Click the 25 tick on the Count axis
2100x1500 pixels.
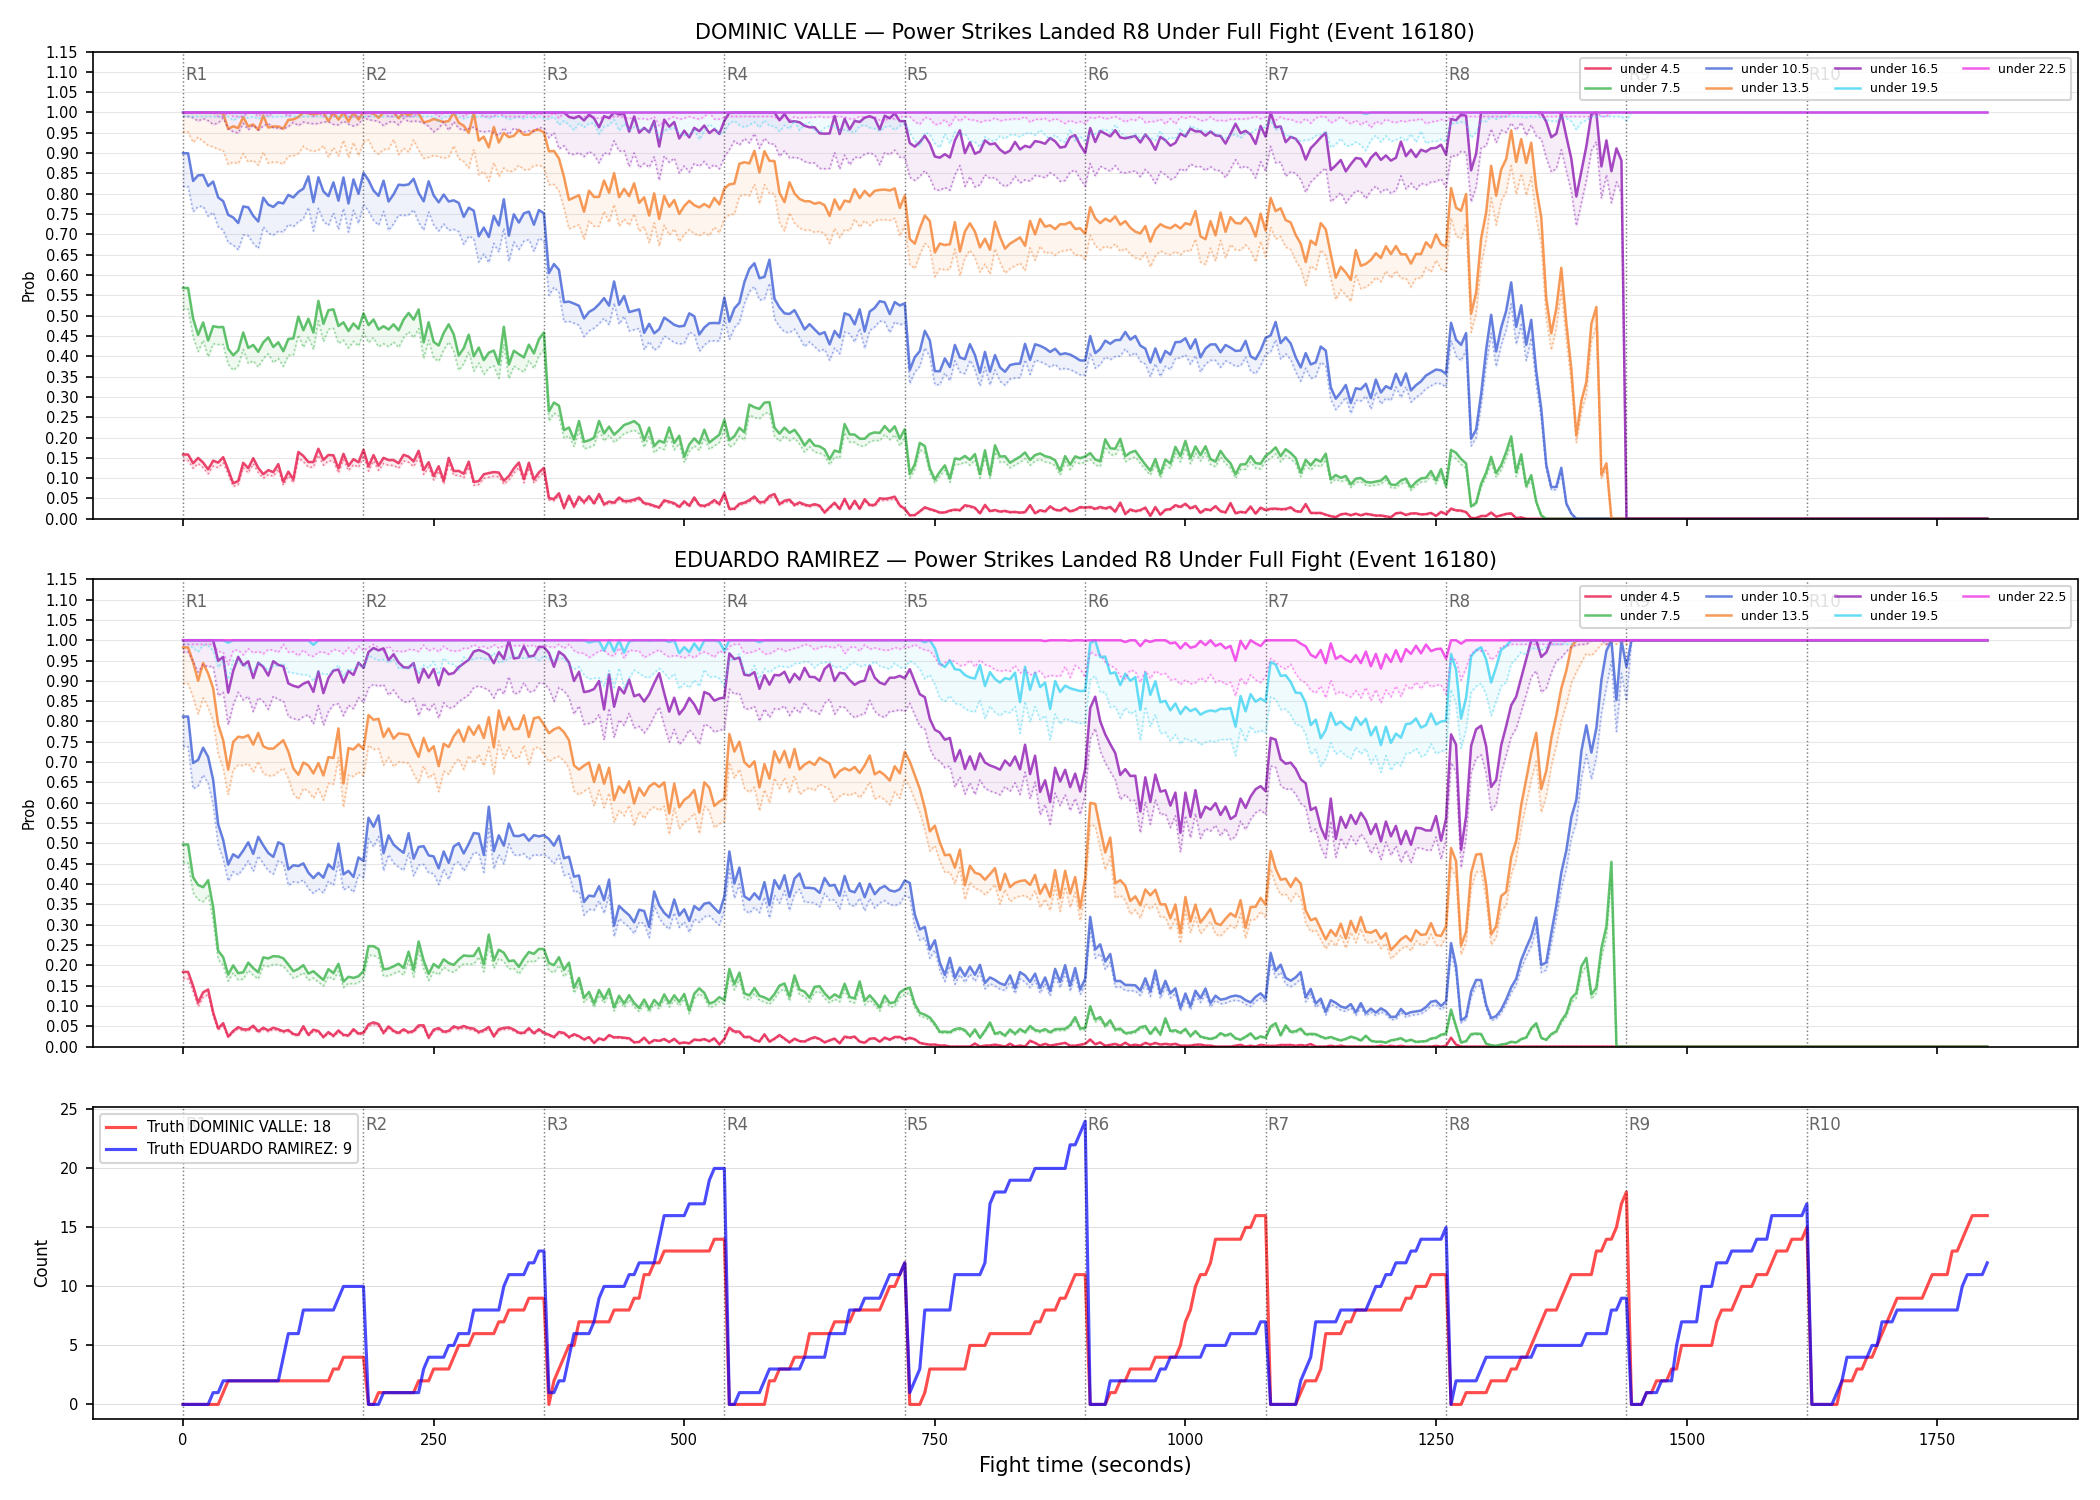69,1109
